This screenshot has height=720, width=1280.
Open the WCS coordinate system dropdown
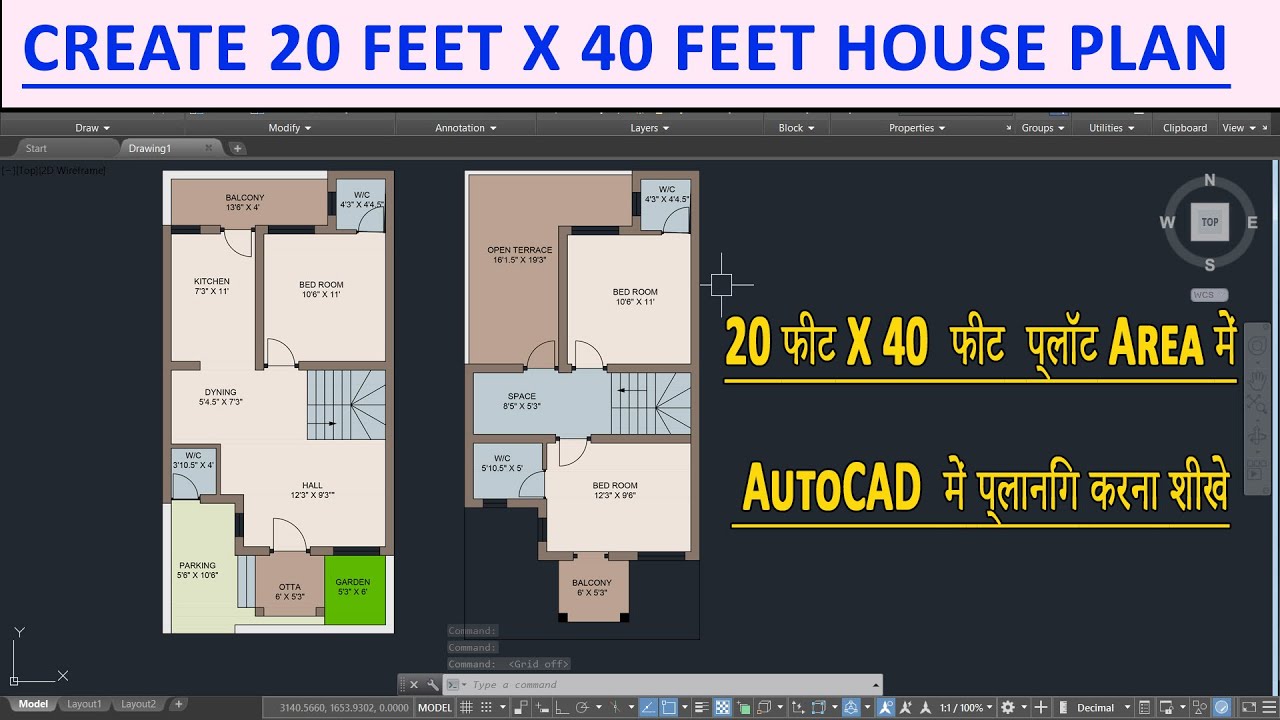click(1209, 295)
